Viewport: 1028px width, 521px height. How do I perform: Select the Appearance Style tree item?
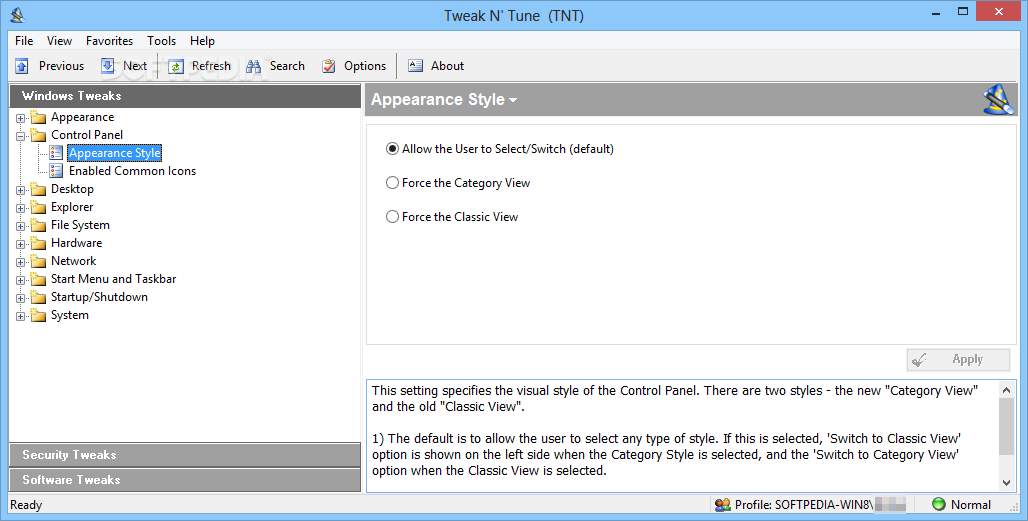pyautogui.click(x=115, y=153)
